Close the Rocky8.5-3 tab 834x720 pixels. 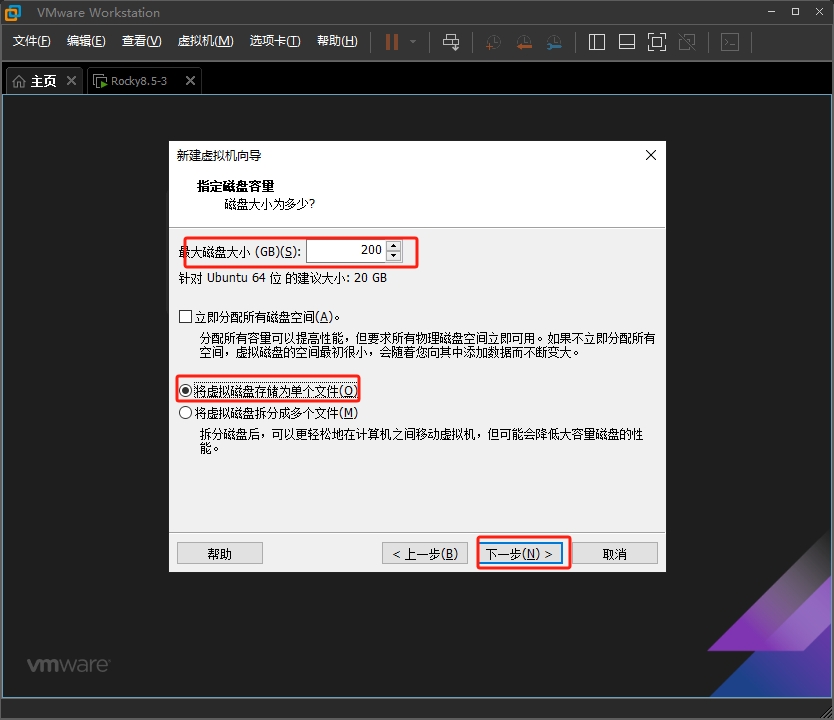coord(190,80)
